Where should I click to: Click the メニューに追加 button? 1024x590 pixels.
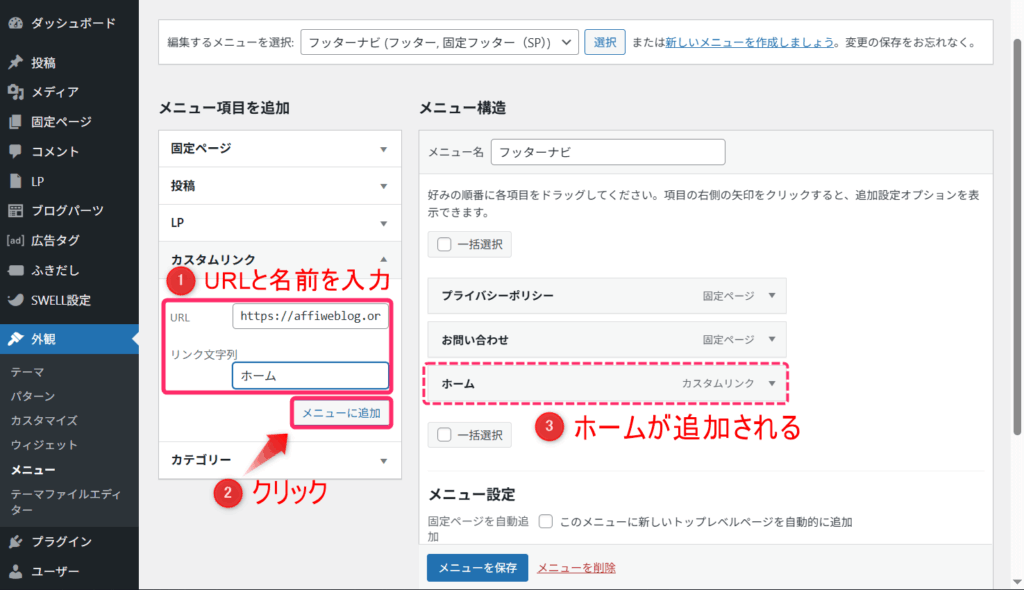[341, 413]
